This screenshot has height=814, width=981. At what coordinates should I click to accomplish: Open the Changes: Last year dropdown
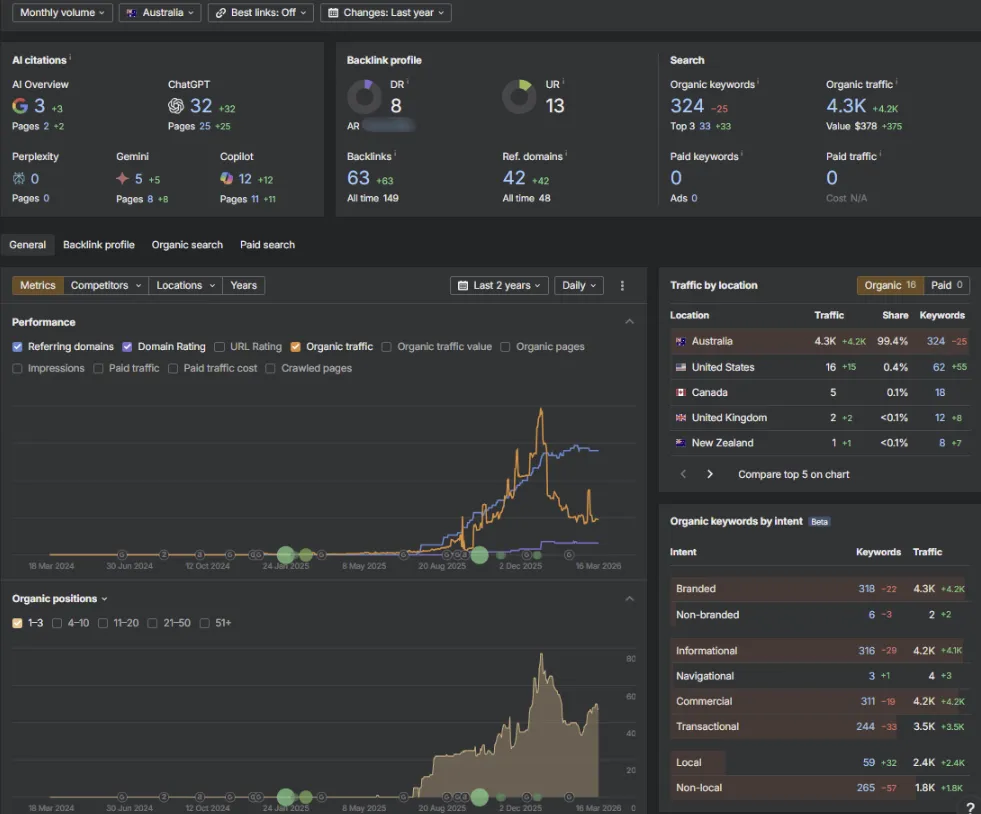pyautogui.click(x=386, y=13)
